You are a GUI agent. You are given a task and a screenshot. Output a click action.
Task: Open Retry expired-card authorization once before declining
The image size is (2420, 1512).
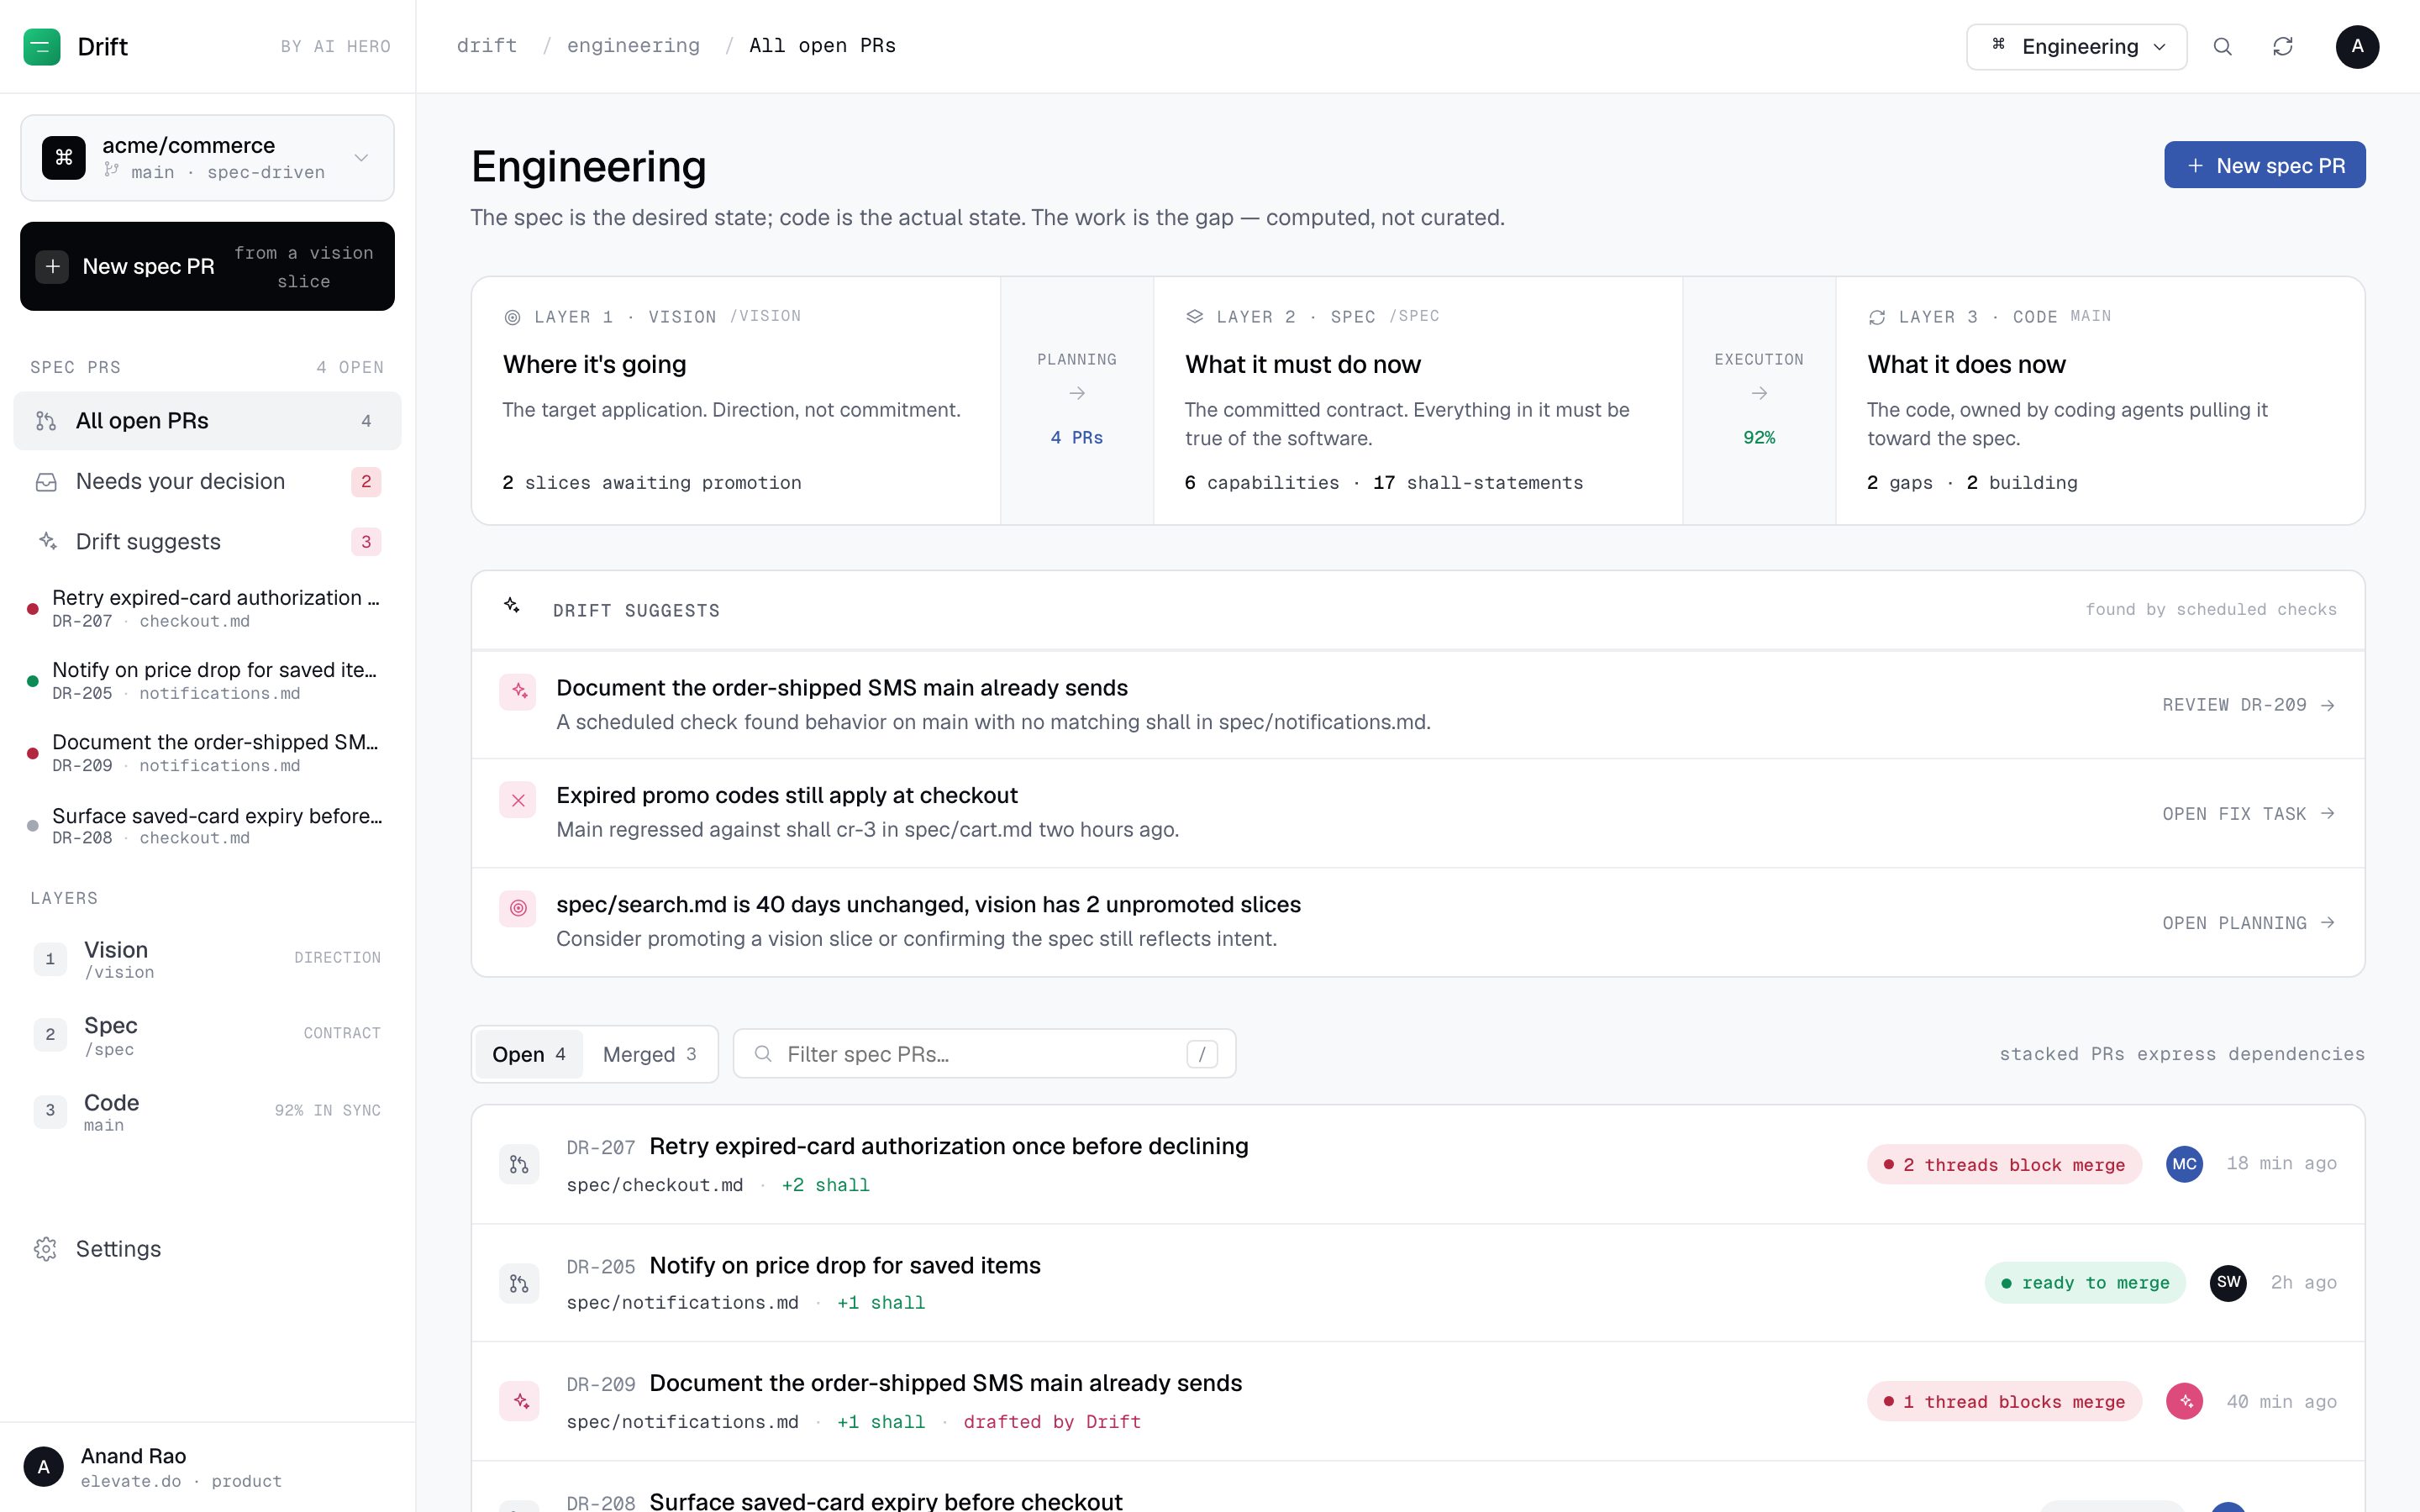tap(948, 1146)
